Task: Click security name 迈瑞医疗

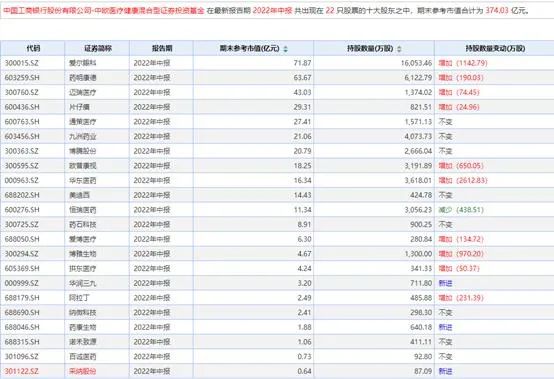Action: (82, 93)
